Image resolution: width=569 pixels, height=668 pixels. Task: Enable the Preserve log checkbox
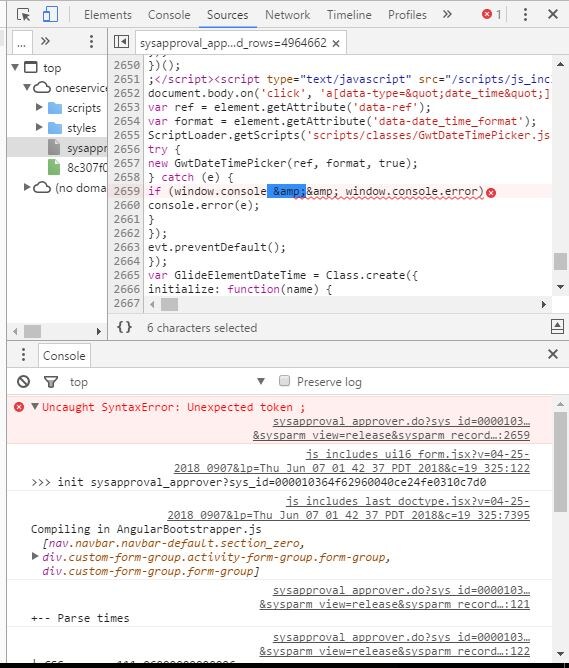click(x=284, y=380)
